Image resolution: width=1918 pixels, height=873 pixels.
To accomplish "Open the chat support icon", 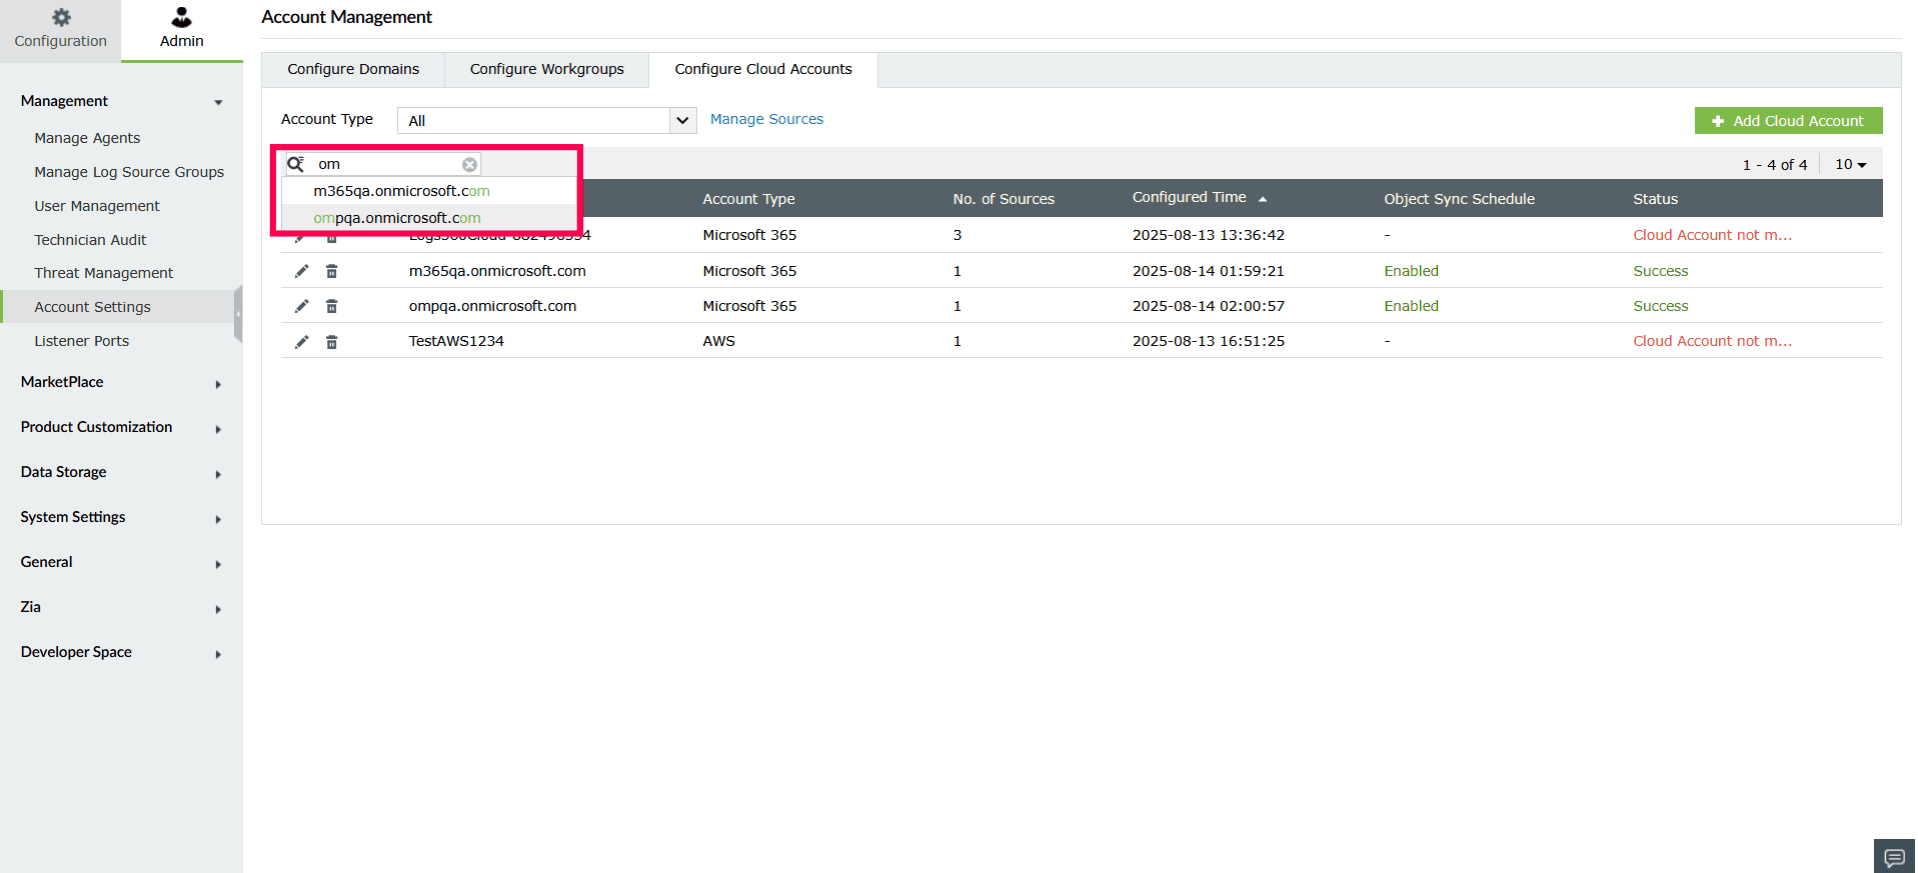I will tap(1894, 857).
